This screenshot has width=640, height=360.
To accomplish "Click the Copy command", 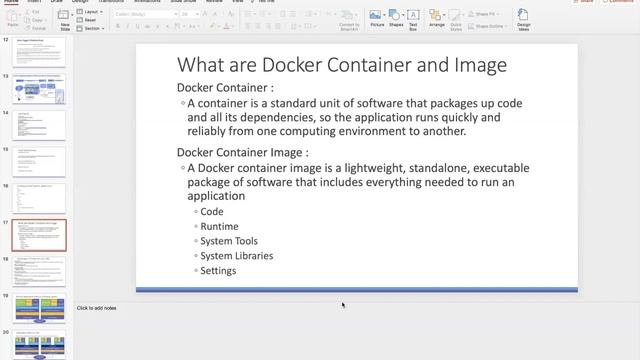I will 35,20.
